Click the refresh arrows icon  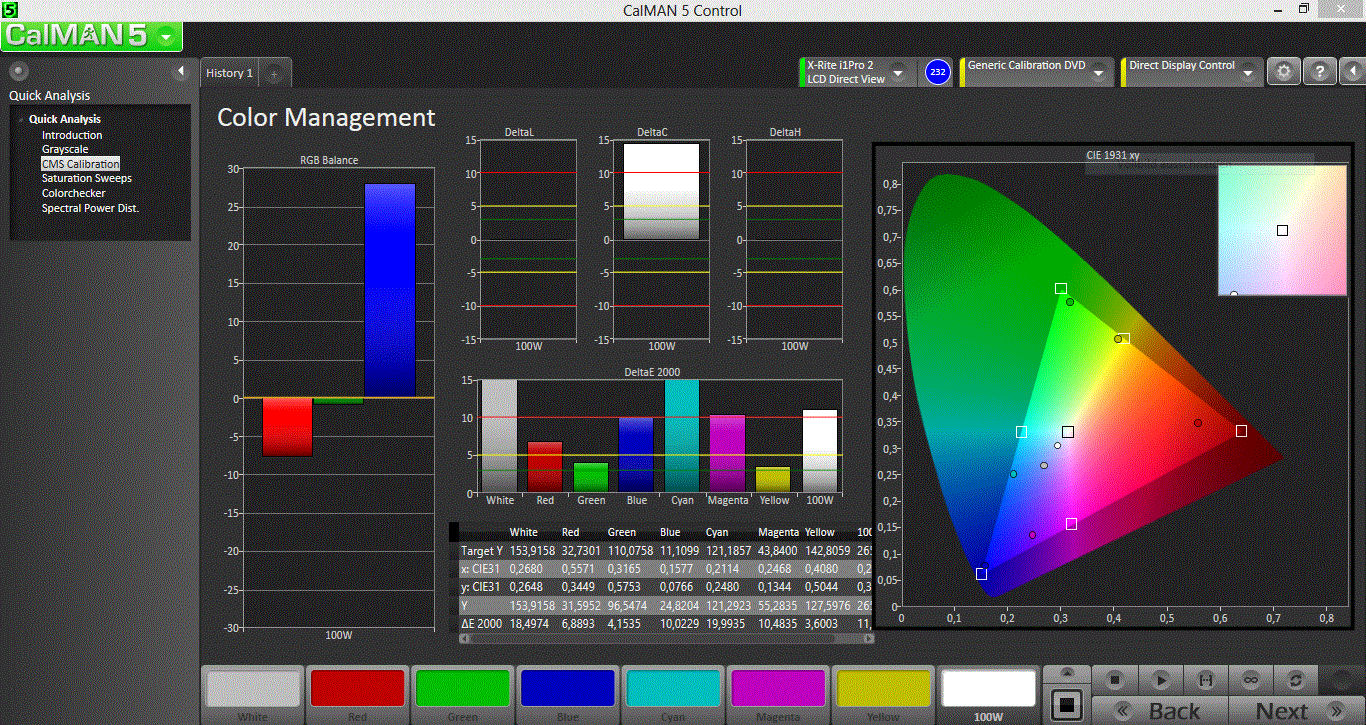point(1296,680)
